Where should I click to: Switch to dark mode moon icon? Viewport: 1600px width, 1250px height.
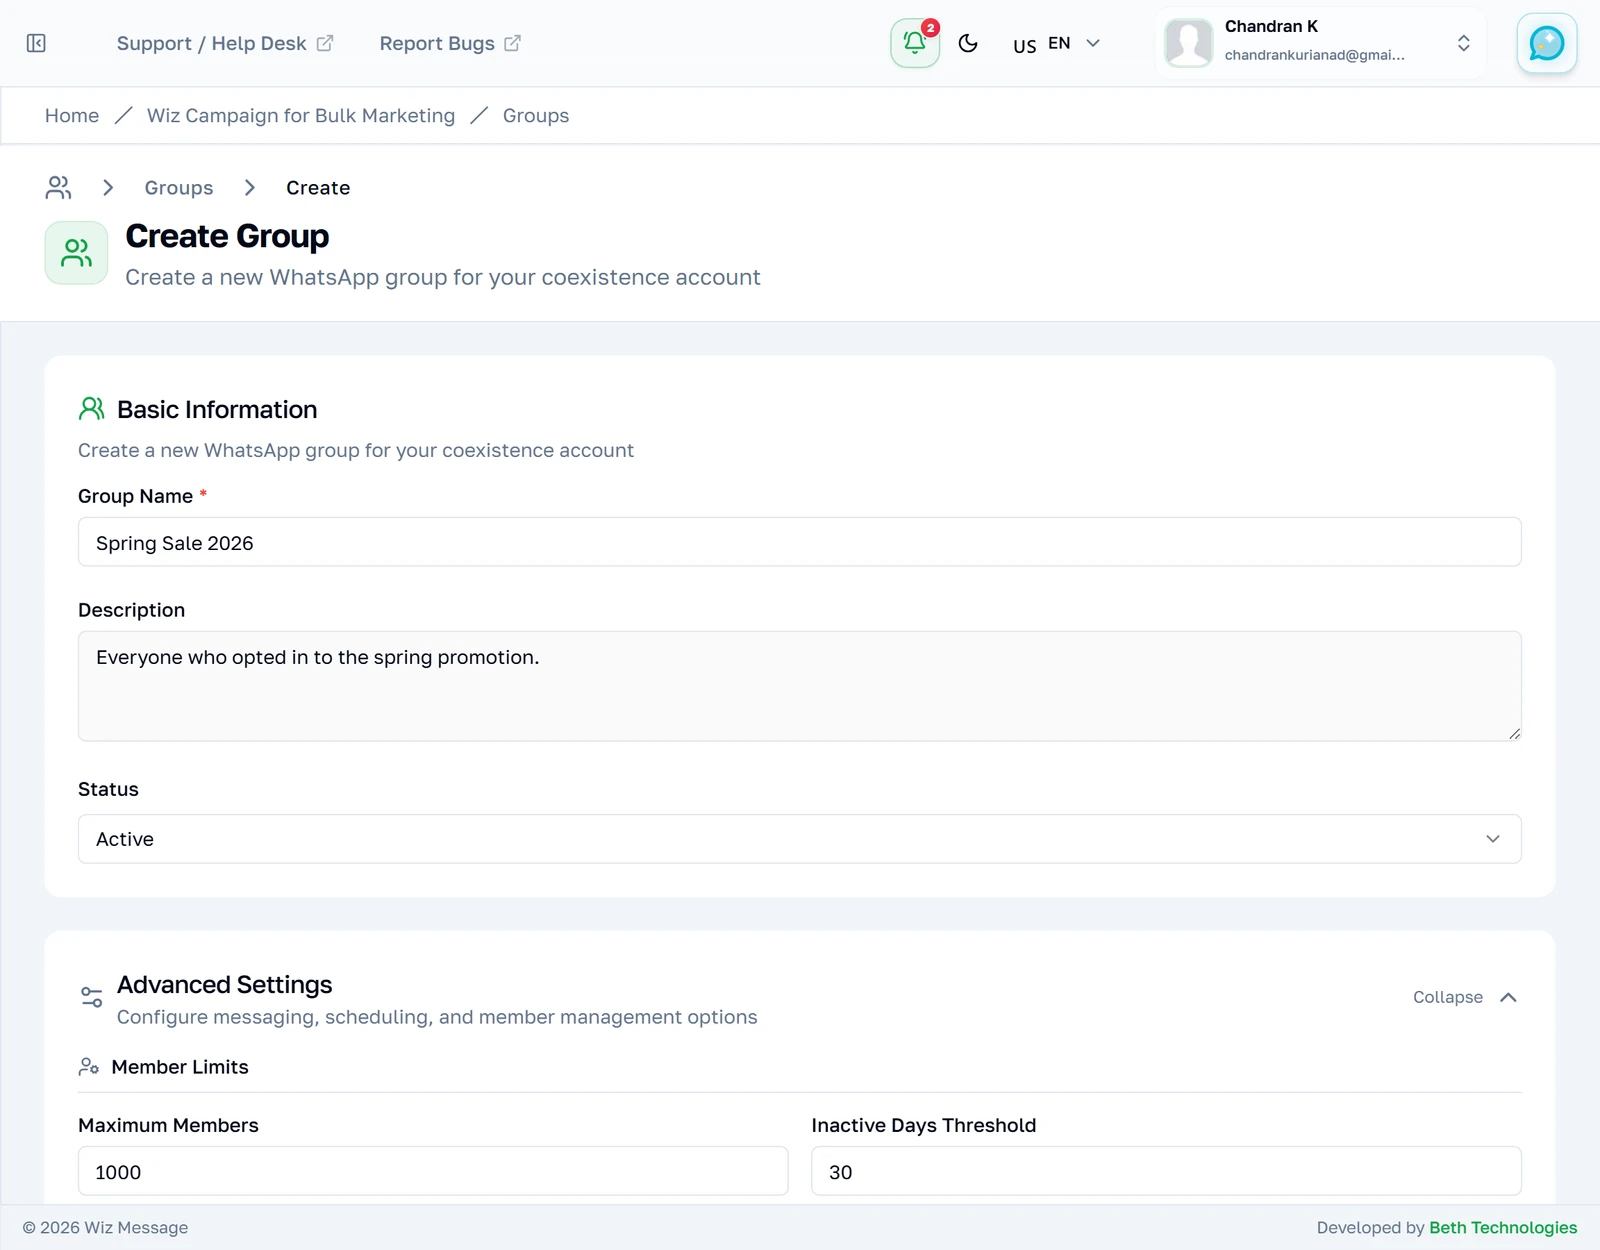coord(968,43)
